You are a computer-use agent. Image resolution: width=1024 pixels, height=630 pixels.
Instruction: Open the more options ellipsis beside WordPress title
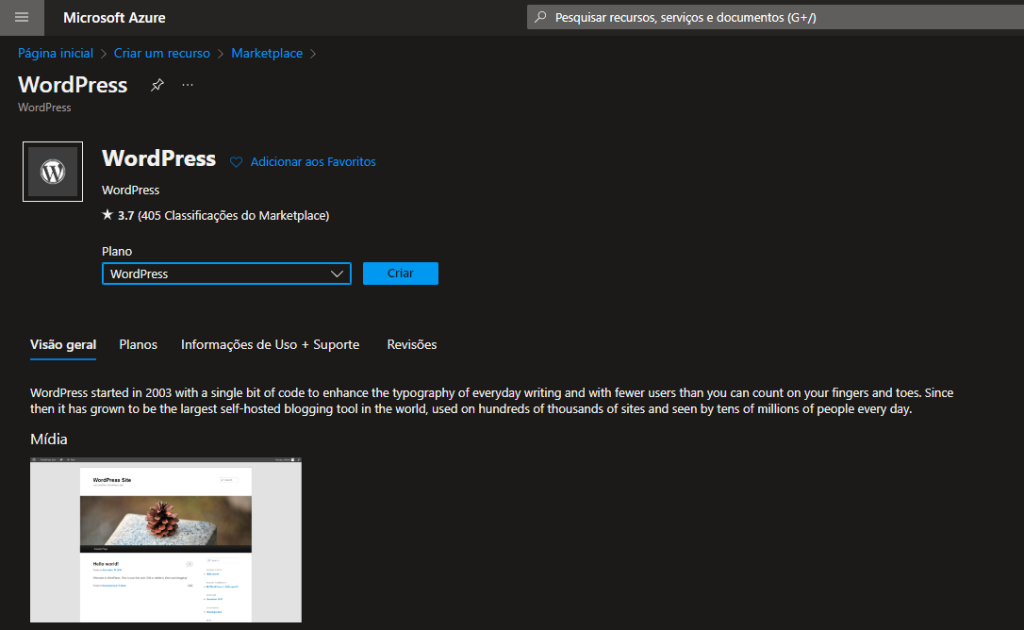187,85
